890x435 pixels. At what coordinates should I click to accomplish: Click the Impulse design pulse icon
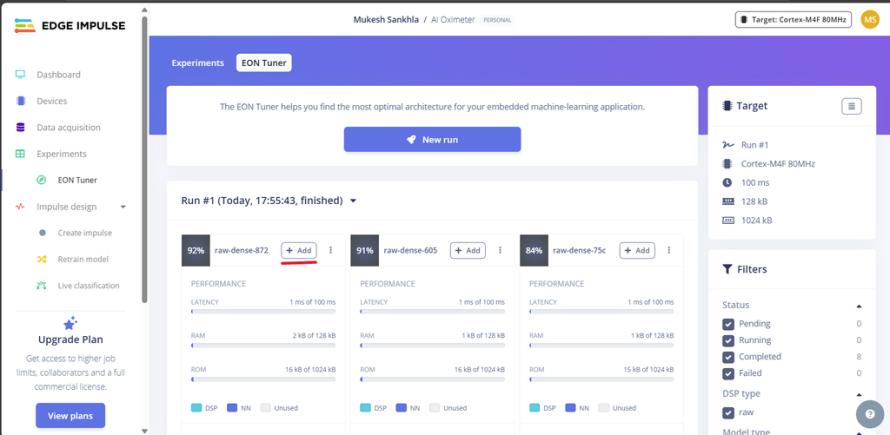click(20, 207)
